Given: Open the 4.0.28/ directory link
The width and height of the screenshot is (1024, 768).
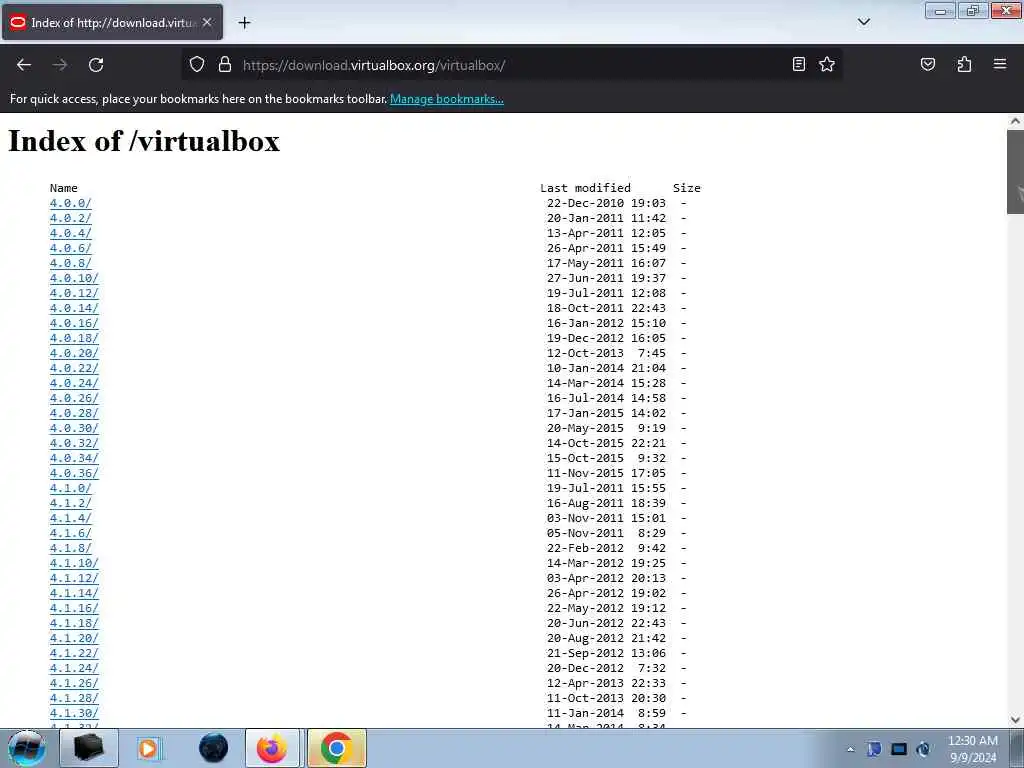Looking at the screenshot, I should tap(74, 413).
